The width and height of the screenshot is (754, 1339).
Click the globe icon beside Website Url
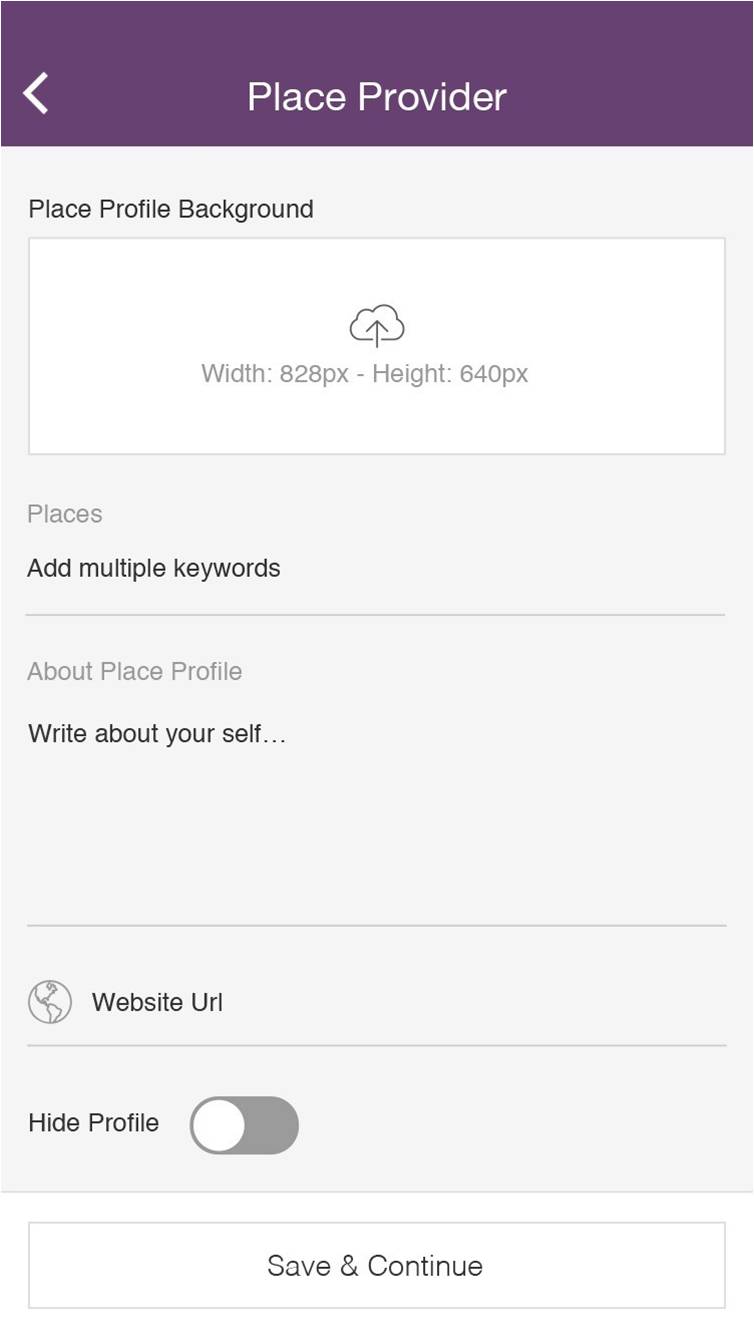(x=50, y=1002)
